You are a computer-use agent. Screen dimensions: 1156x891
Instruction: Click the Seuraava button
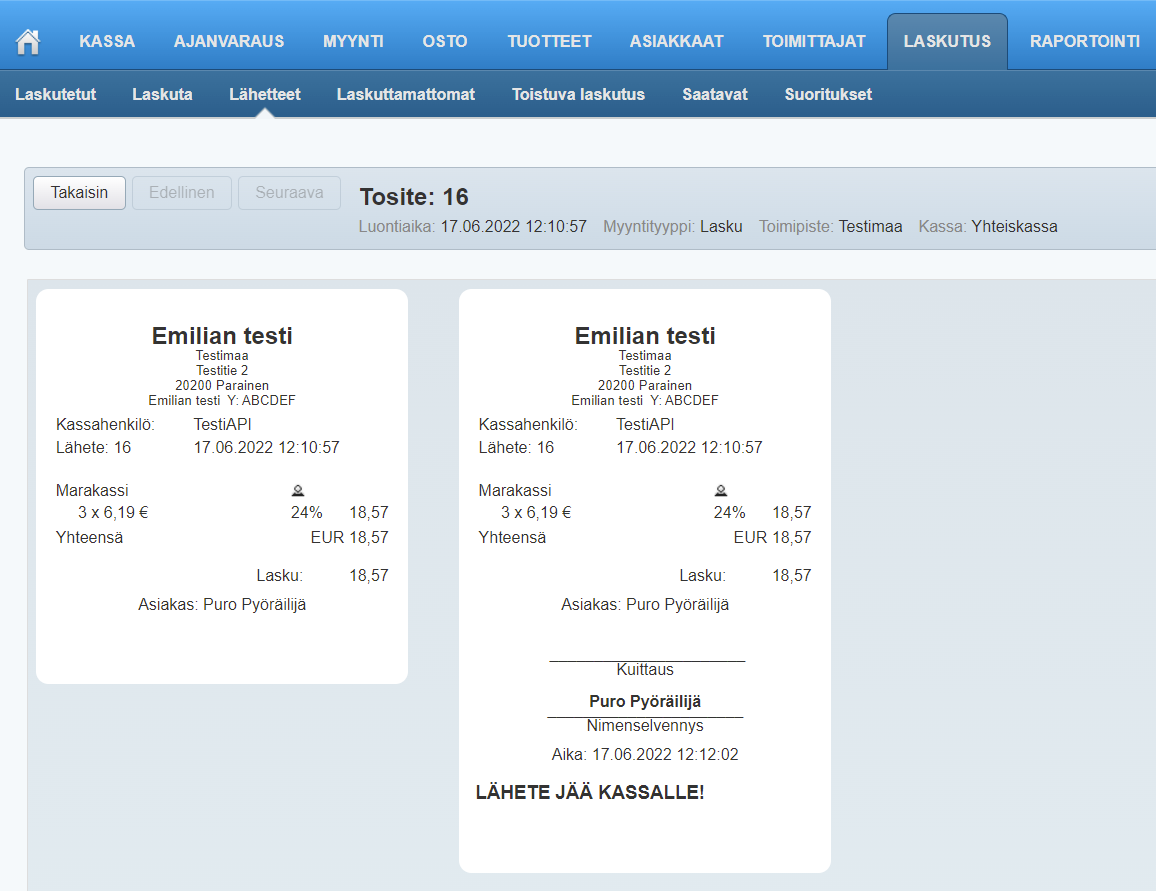pyautogui.click(x=289, y=193)
